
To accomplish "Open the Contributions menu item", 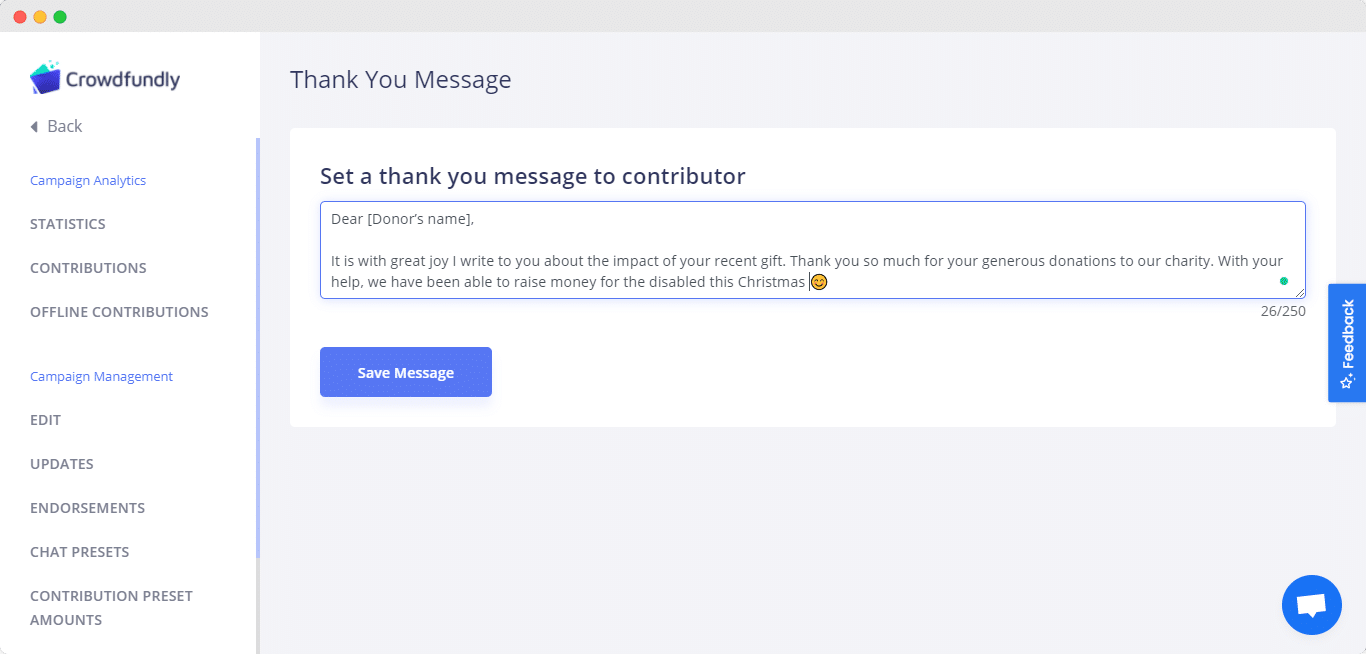I will [88, 268].
